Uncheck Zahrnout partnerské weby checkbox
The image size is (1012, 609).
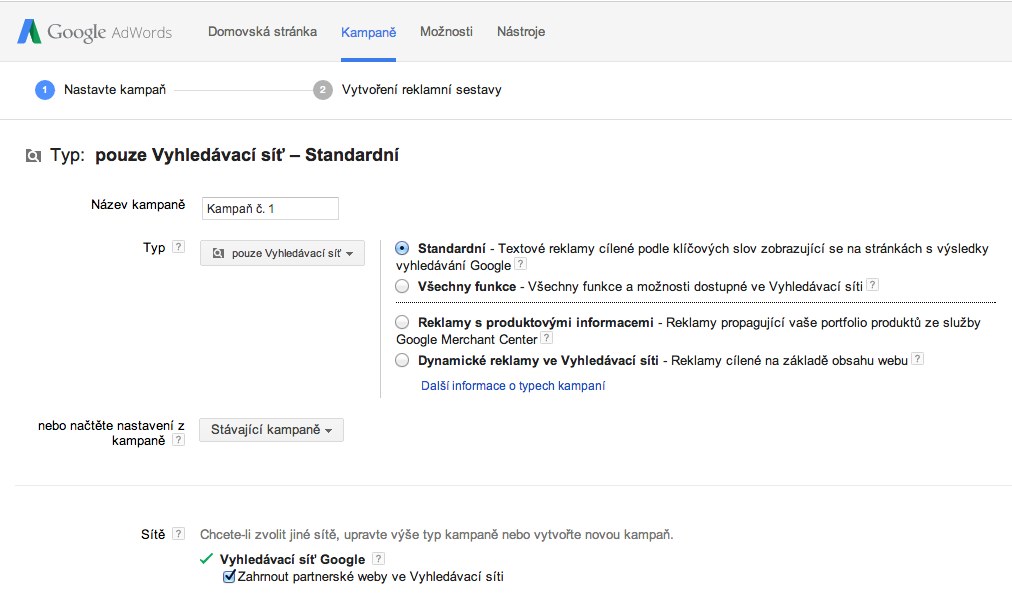pos(229,576)
